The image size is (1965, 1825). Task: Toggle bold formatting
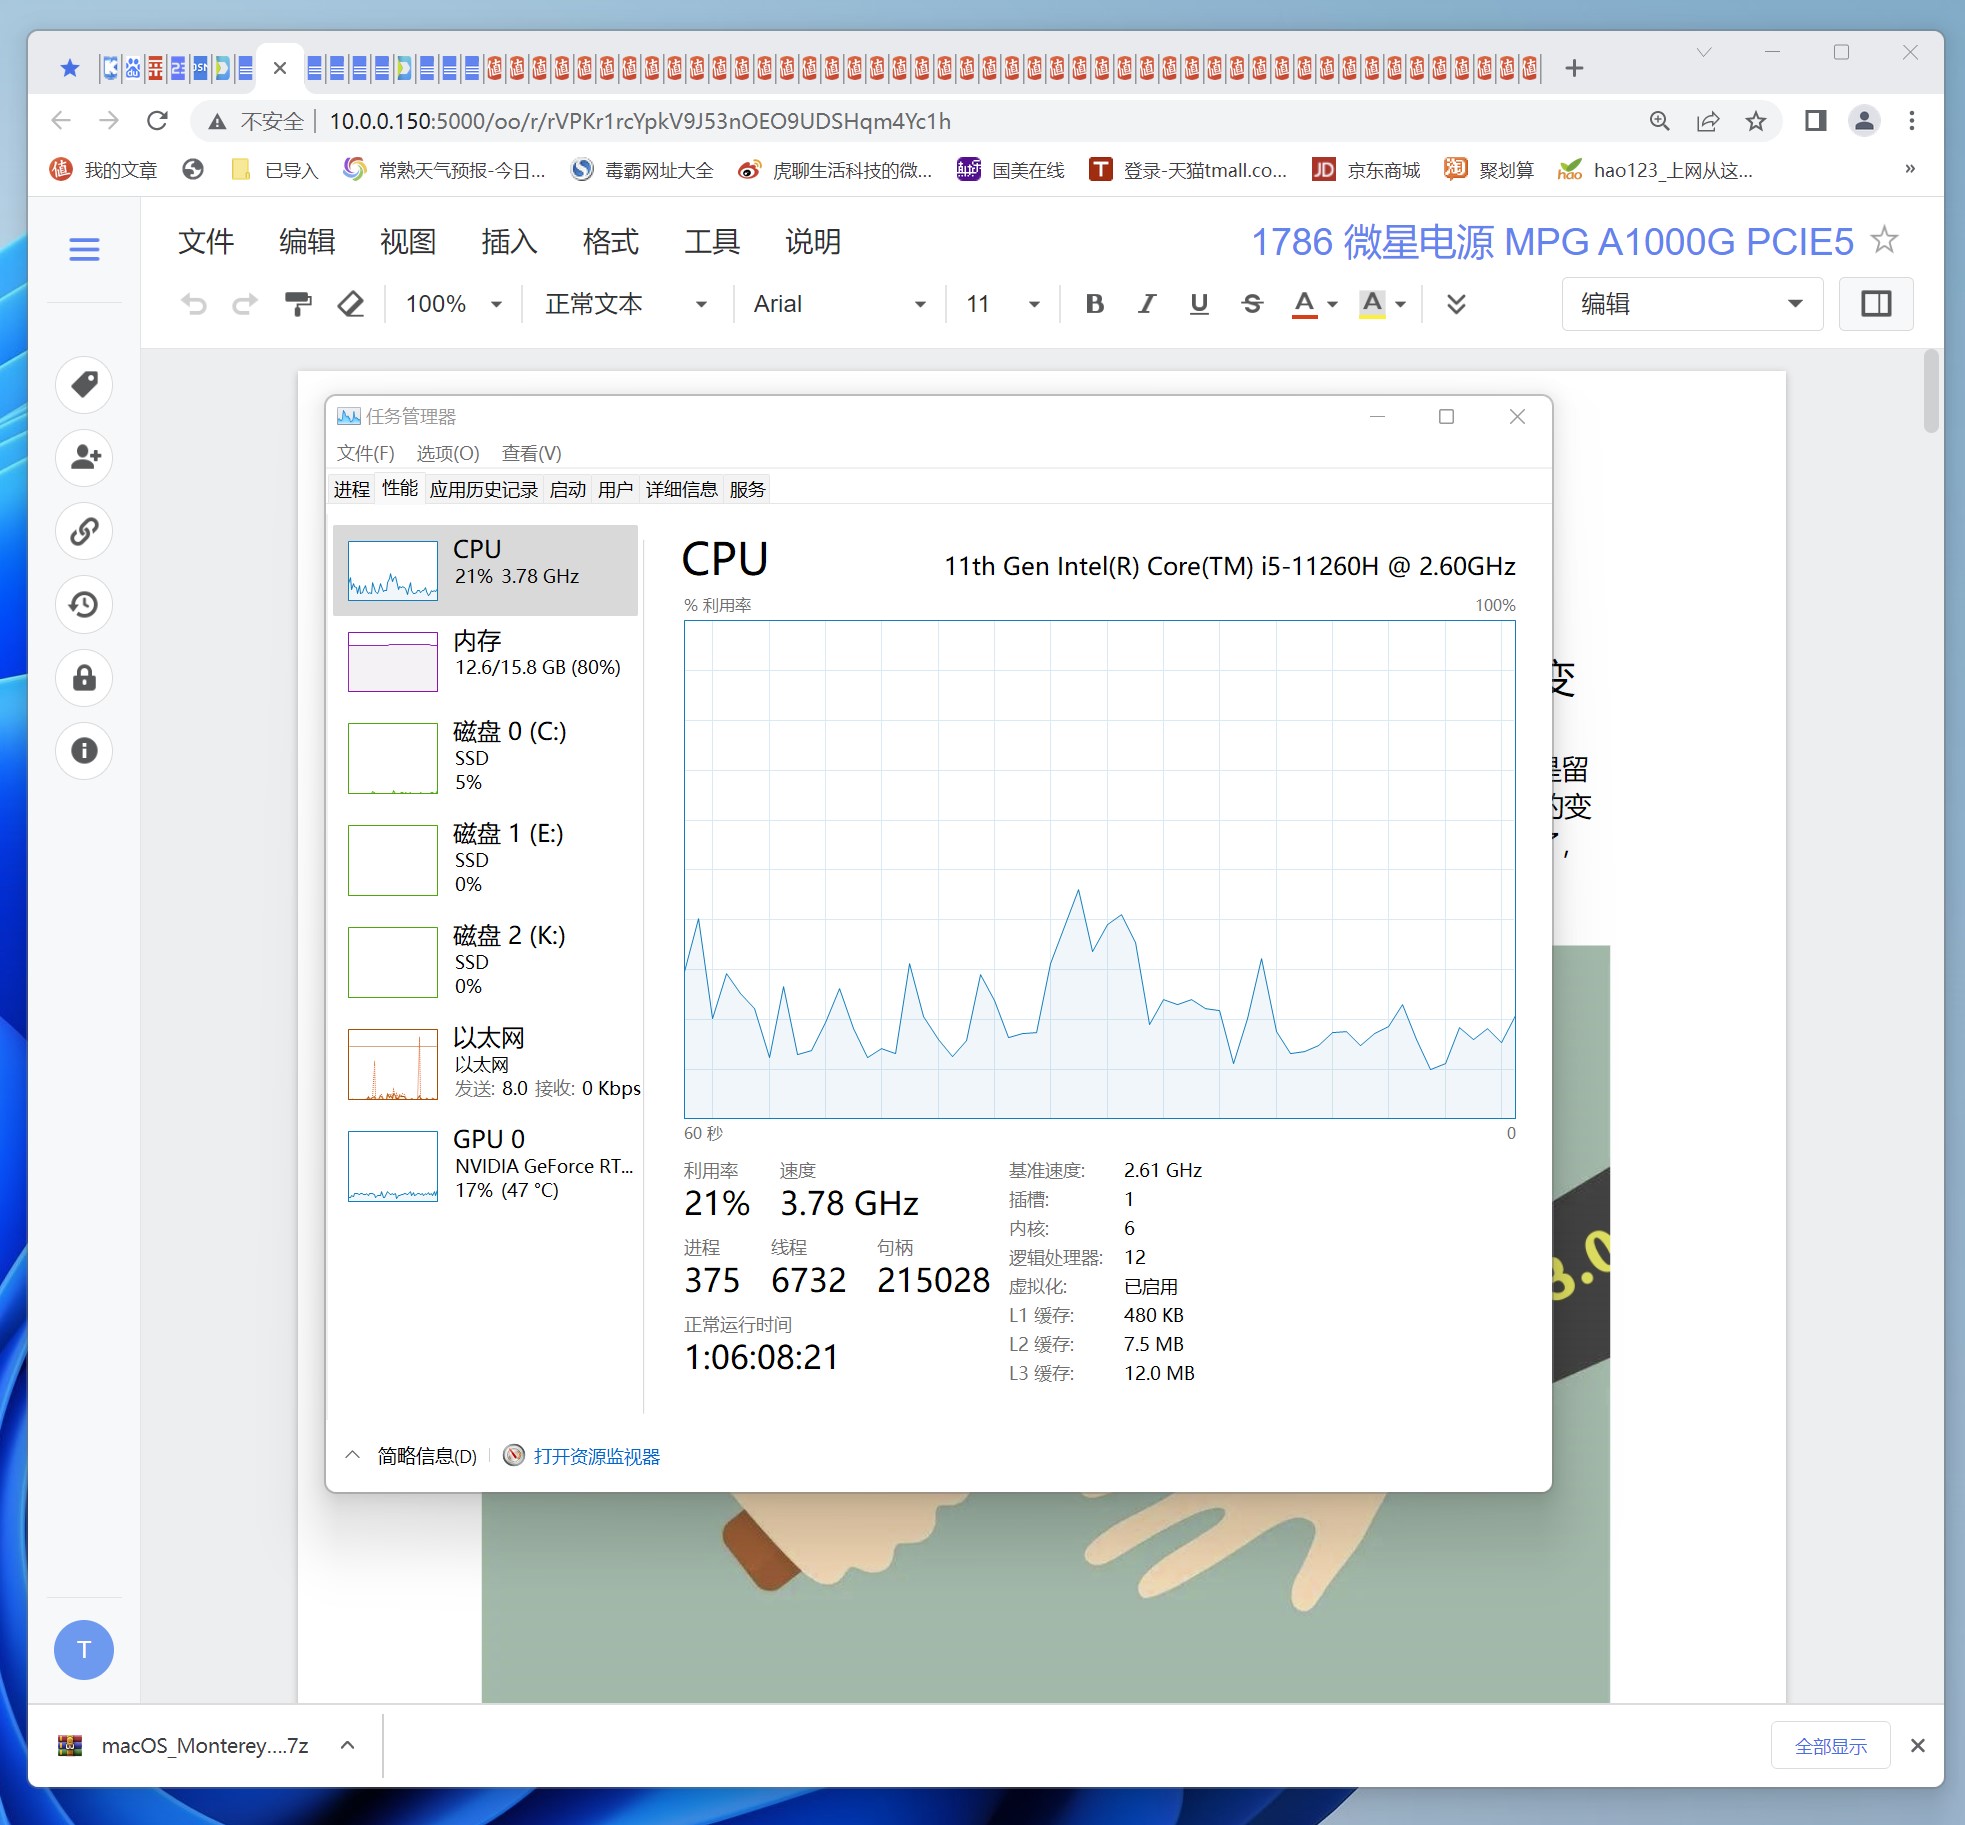pyautogui.click(x=1095, y=304)
